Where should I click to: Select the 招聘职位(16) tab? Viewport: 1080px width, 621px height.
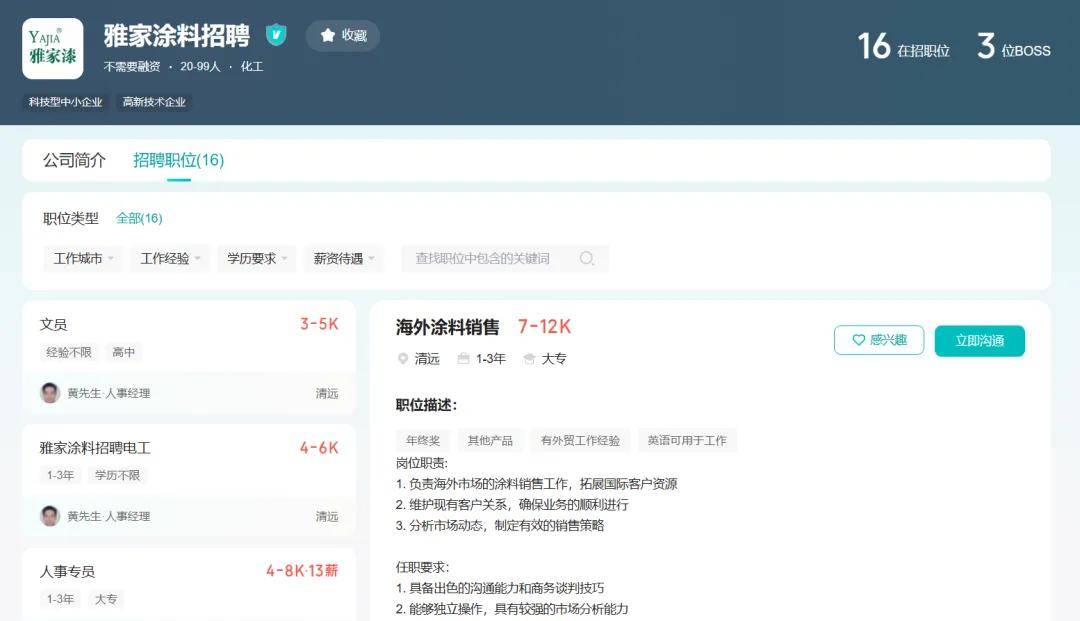tap(178, 160)
